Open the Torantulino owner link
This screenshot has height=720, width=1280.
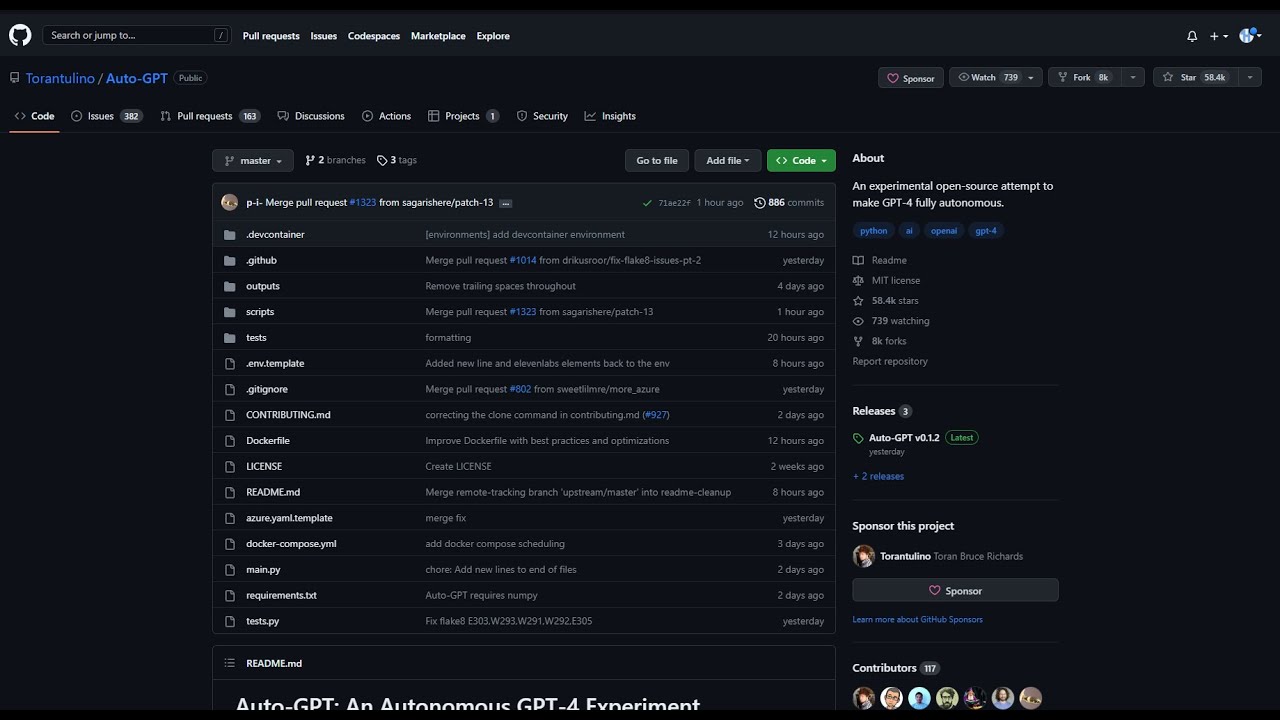(60, 78)
